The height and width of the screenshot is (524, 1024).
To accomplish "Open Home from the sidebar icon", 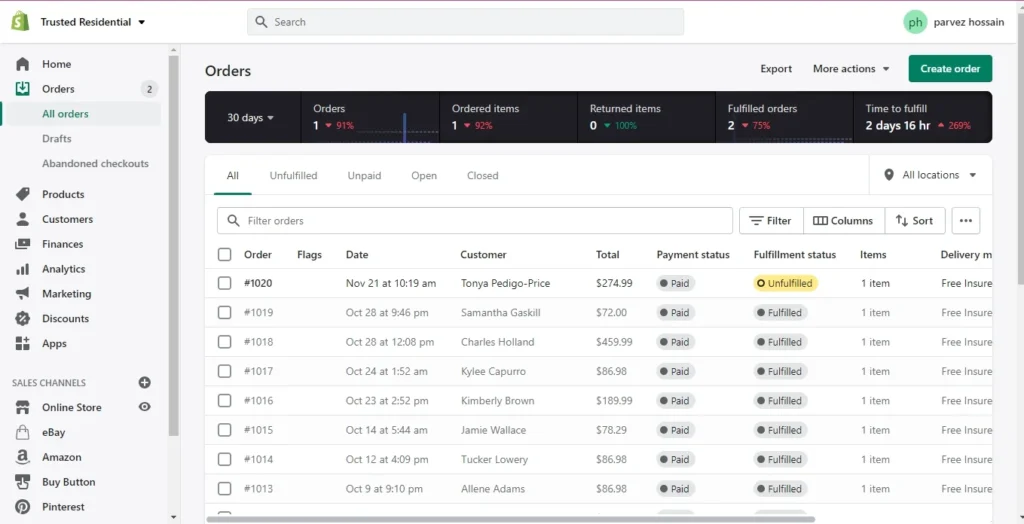I will (x=22, y=64).
